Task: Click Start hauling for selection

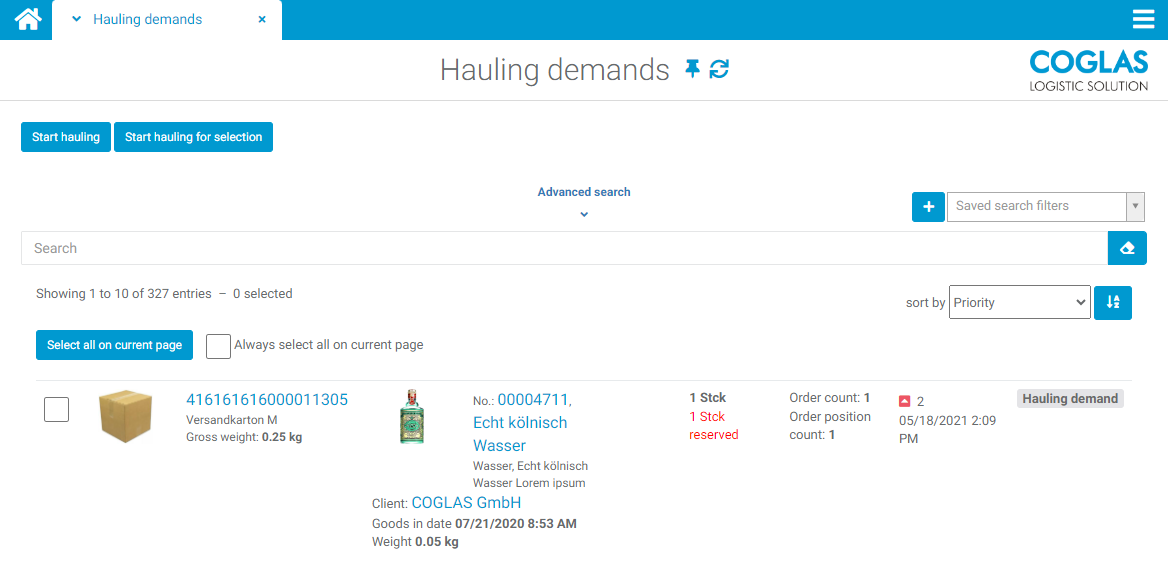Action: (x=193, y=137)
